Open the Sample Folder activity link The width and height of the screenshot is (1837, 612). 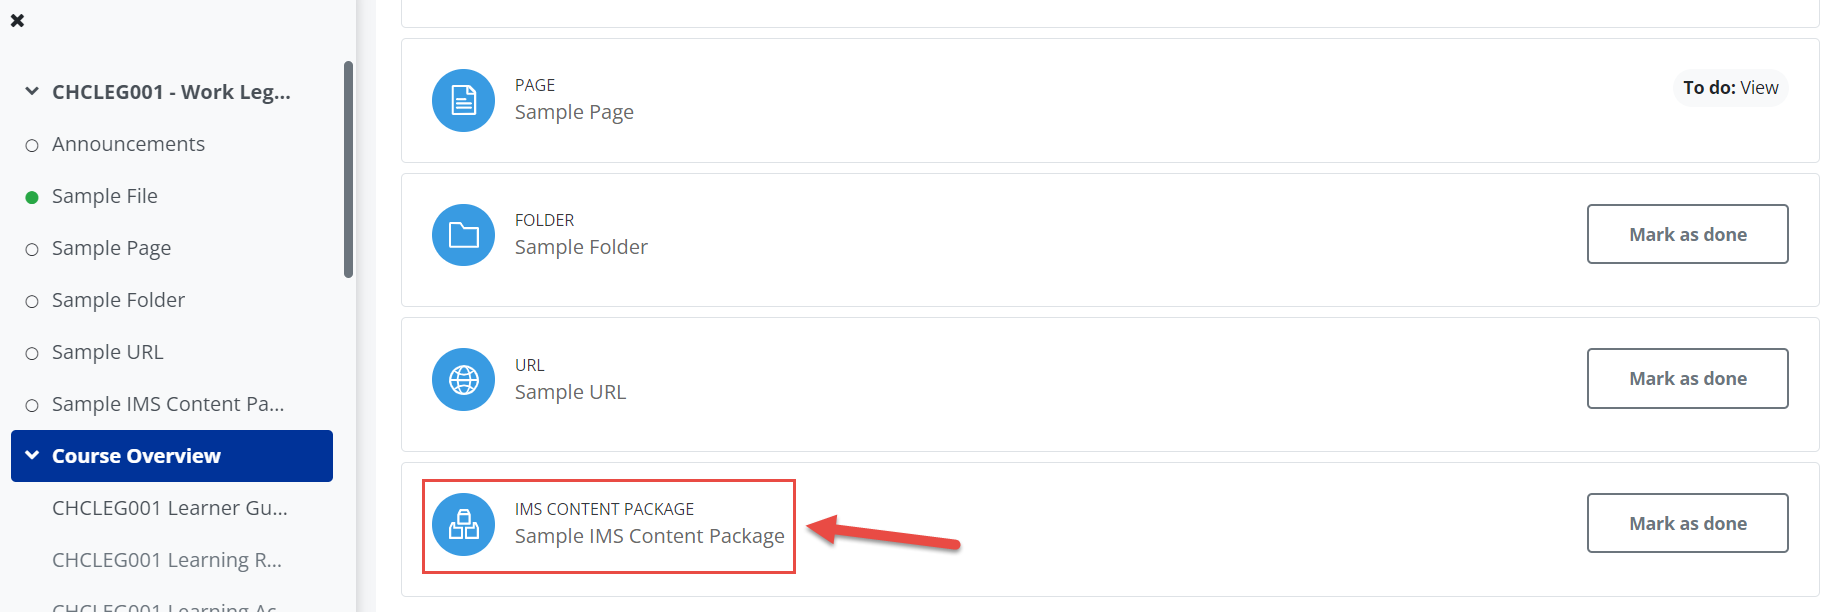click(581, 247)
